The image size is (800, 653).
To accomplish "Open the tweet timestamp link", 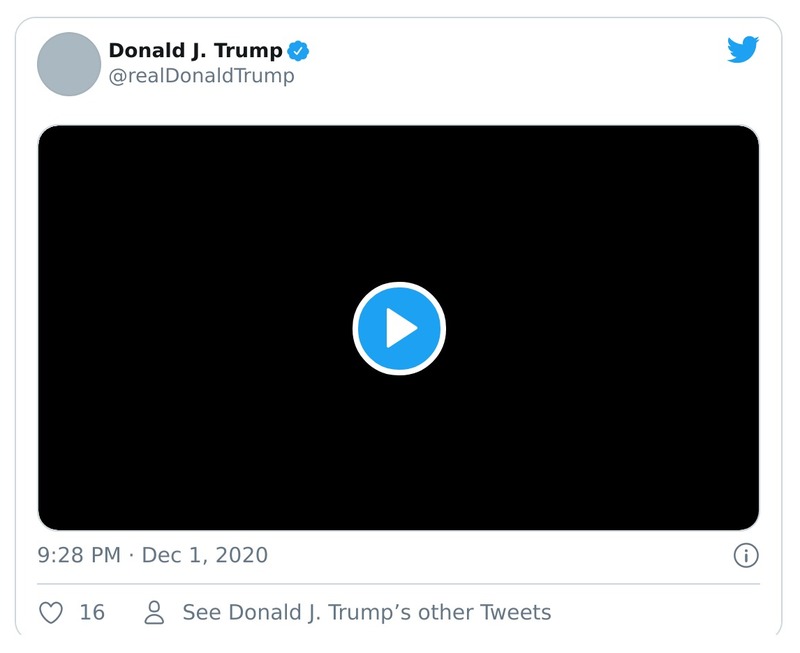I will point(150,551).
